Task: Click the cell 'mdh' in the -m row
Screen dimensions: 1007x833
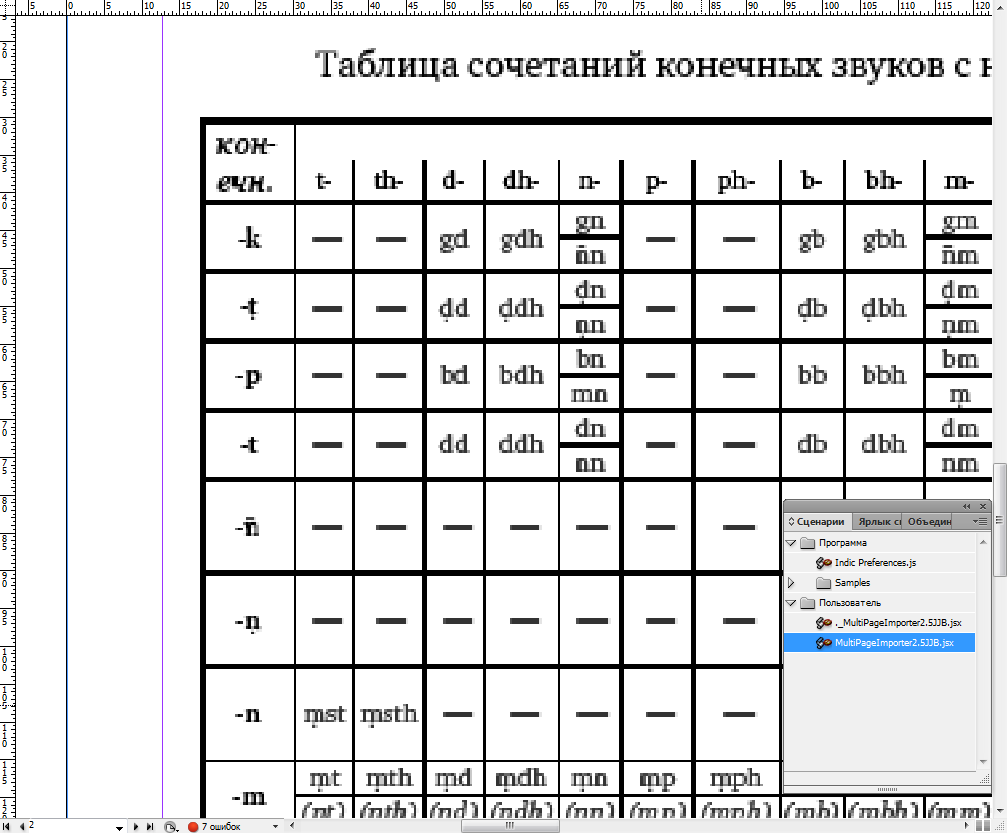Action: click(x=521, y=778)
